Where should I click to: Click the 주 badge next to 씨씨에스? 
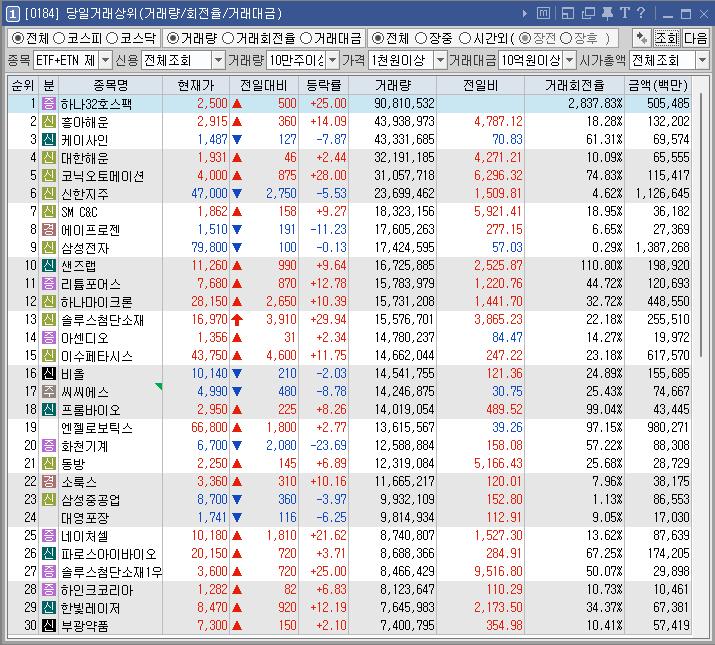coord(49,391)
